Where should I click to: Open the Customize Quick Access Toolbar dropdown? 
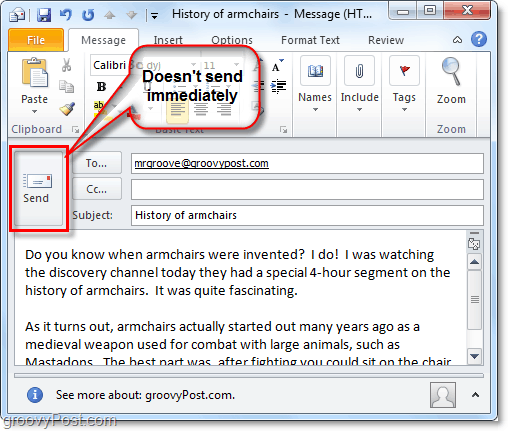pos(154,15)
